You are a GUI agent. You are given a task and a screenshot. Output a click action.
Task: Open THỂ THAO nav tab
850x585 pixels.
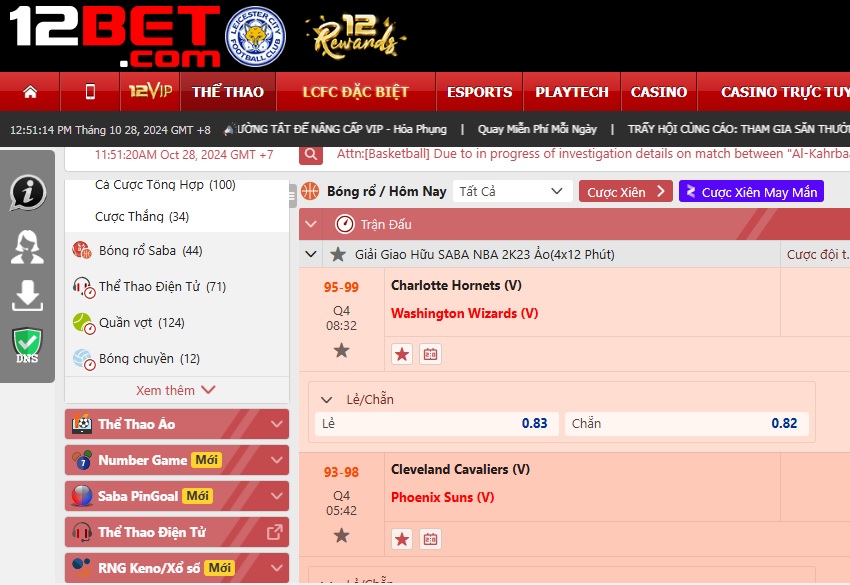(228, 92)
